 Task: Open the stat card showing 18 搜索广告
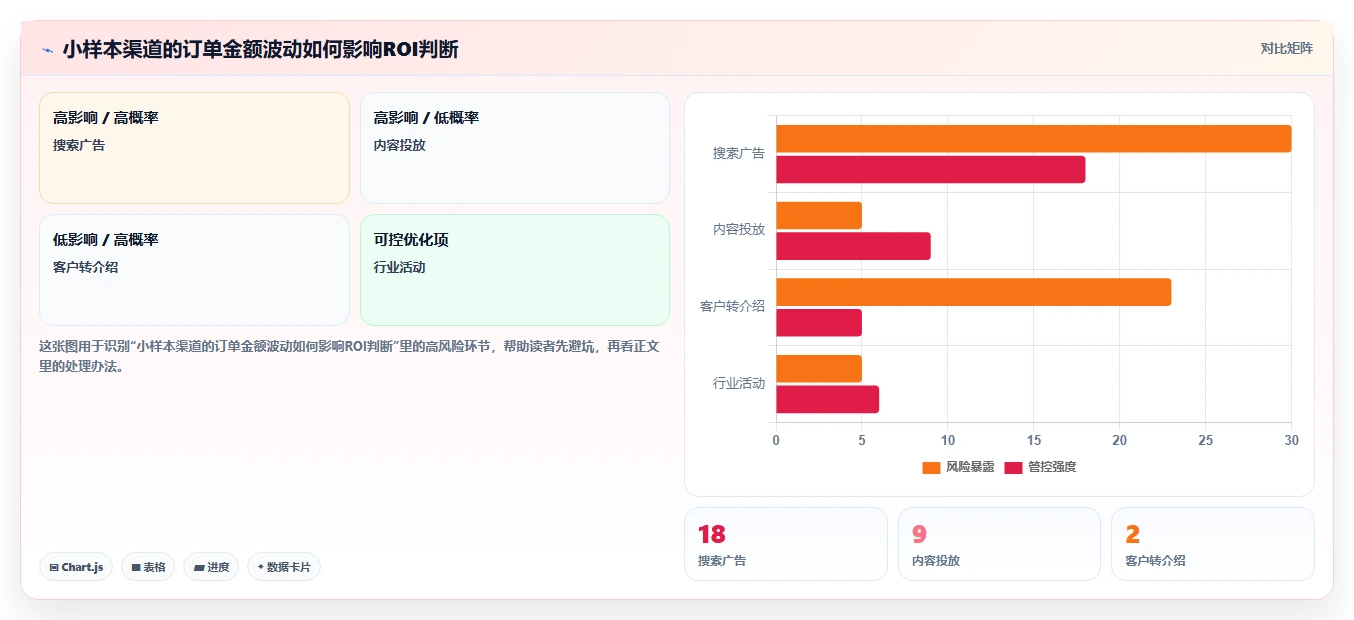coord(786,544)
